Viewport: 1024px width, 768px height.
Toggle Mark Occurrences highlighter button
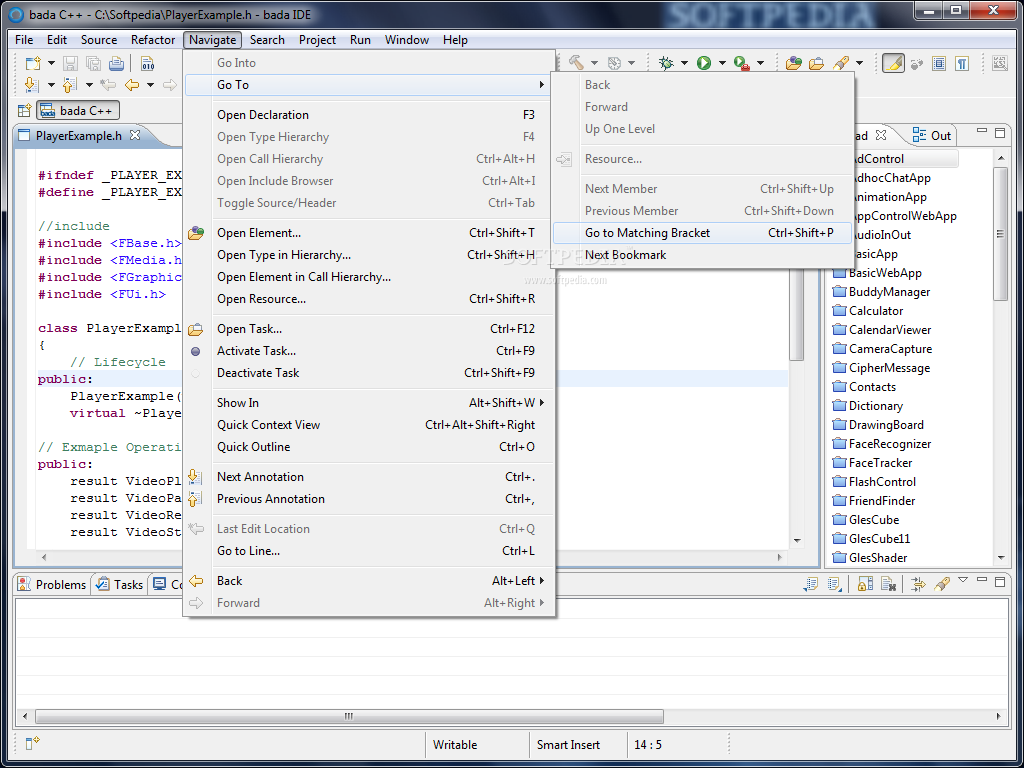click(893, 63)
